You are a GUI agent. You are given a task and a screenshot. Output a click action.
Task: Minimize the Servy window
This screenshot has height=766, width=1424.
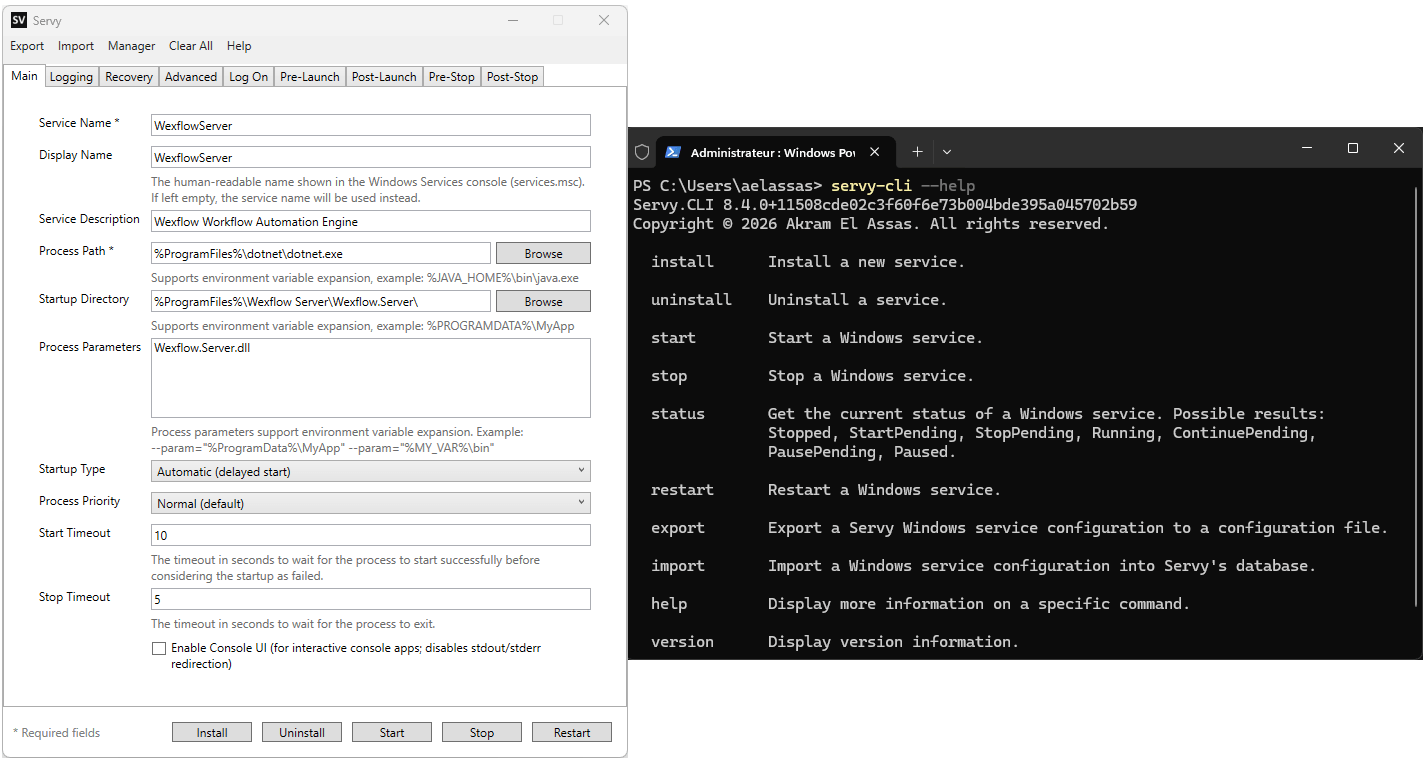point(512,20)
